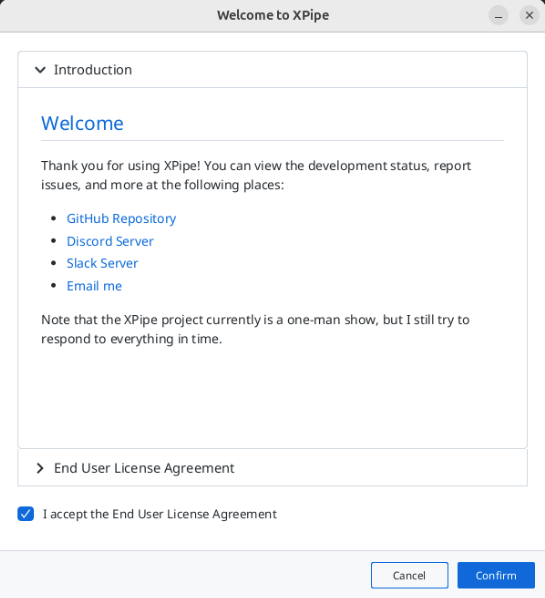Collapse the Introduction section chevron
Screen dimensions: 545x598
[x=40, y=70]
